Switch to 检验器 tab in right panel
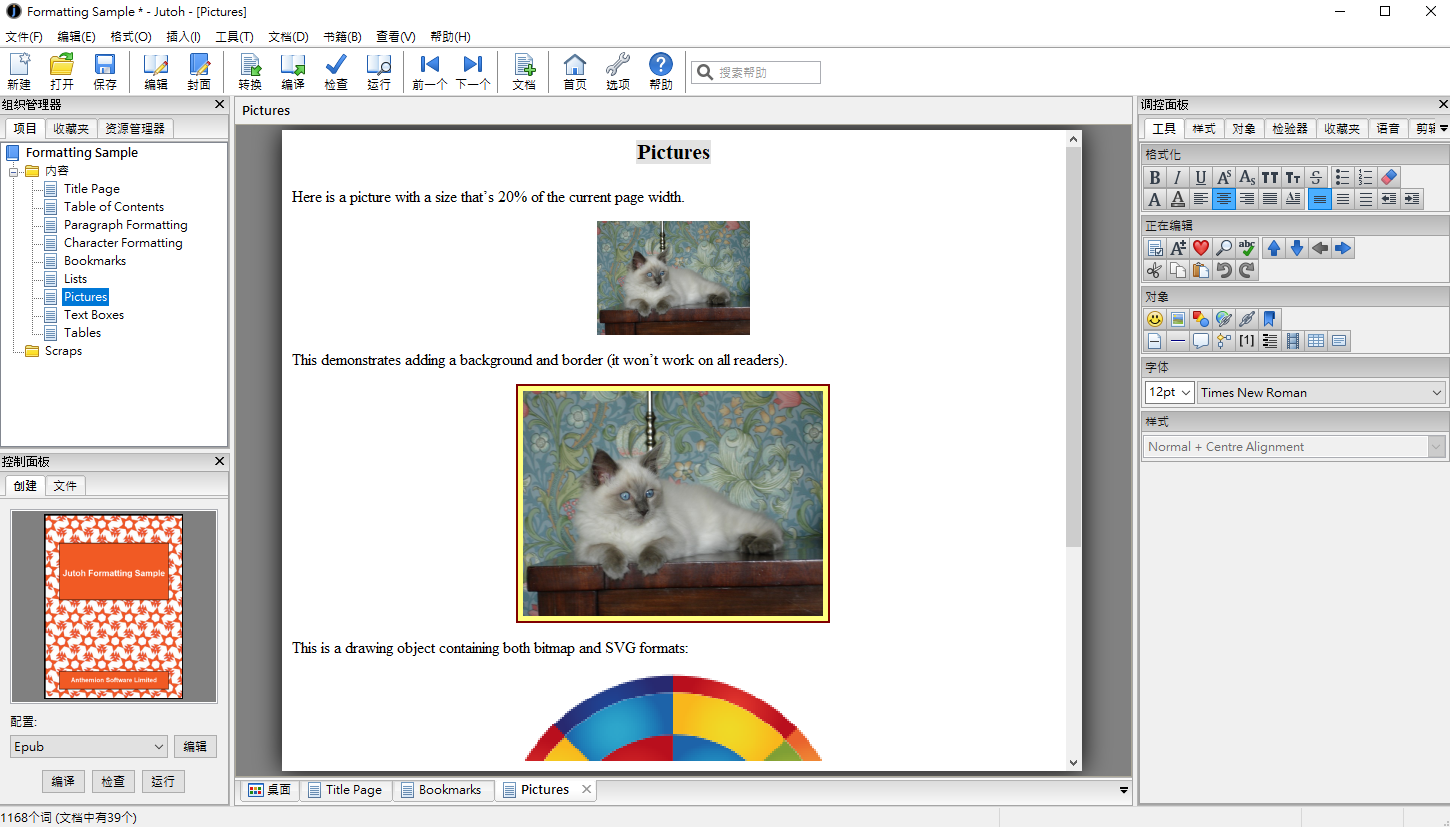 1290,129
